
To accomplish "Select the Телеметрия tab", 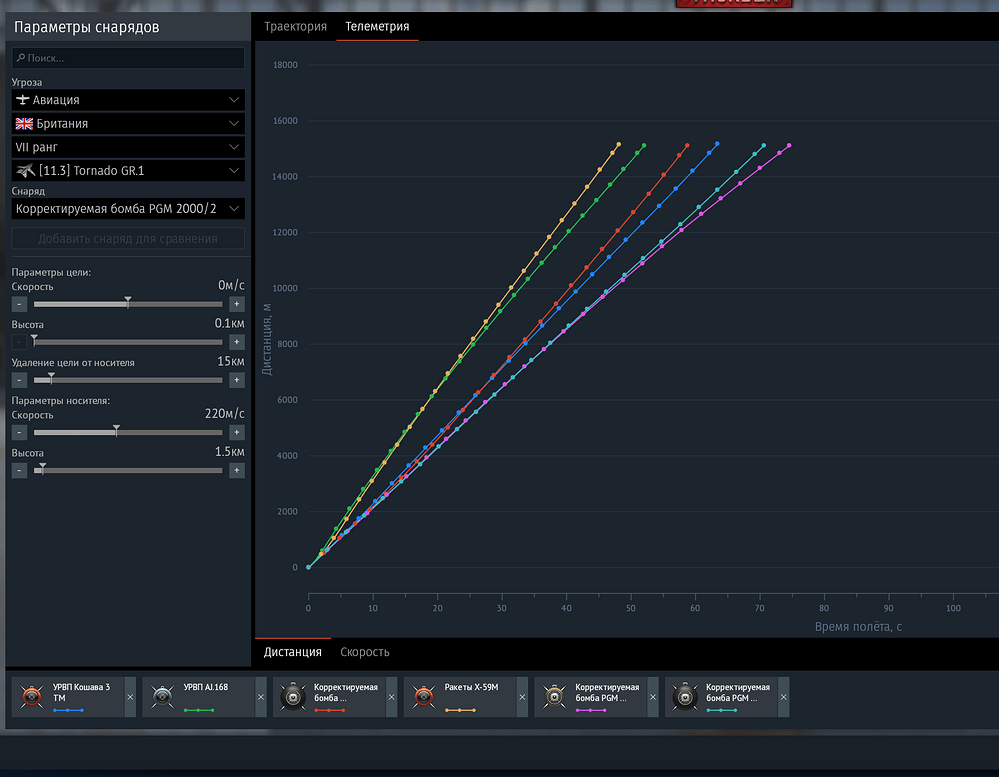I will (x=377, y=27).
